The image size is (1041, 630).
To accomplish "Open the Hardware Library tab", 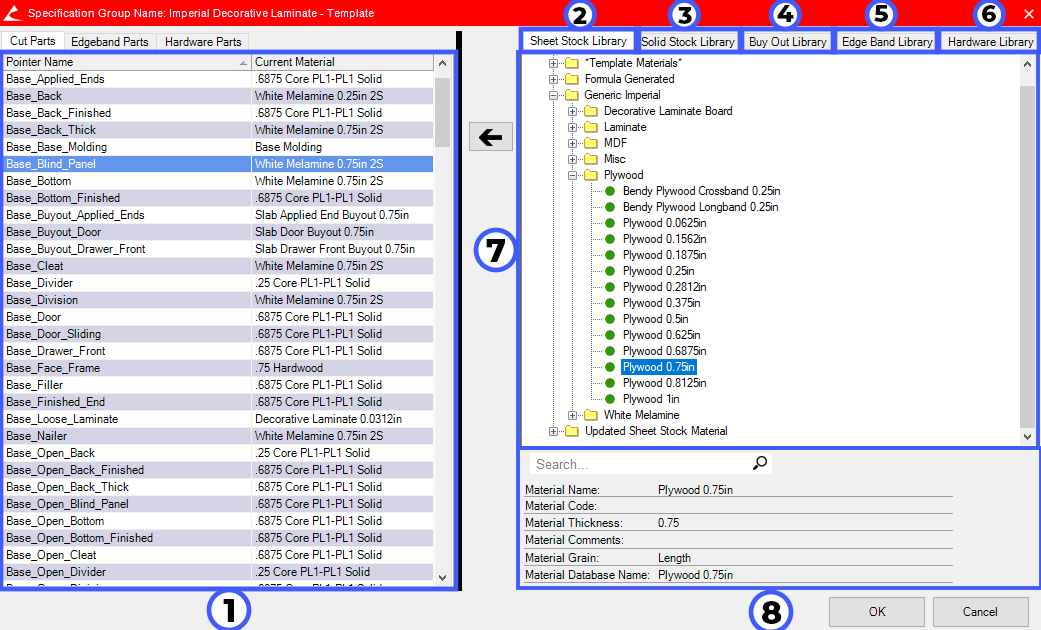I will [989, 42].
